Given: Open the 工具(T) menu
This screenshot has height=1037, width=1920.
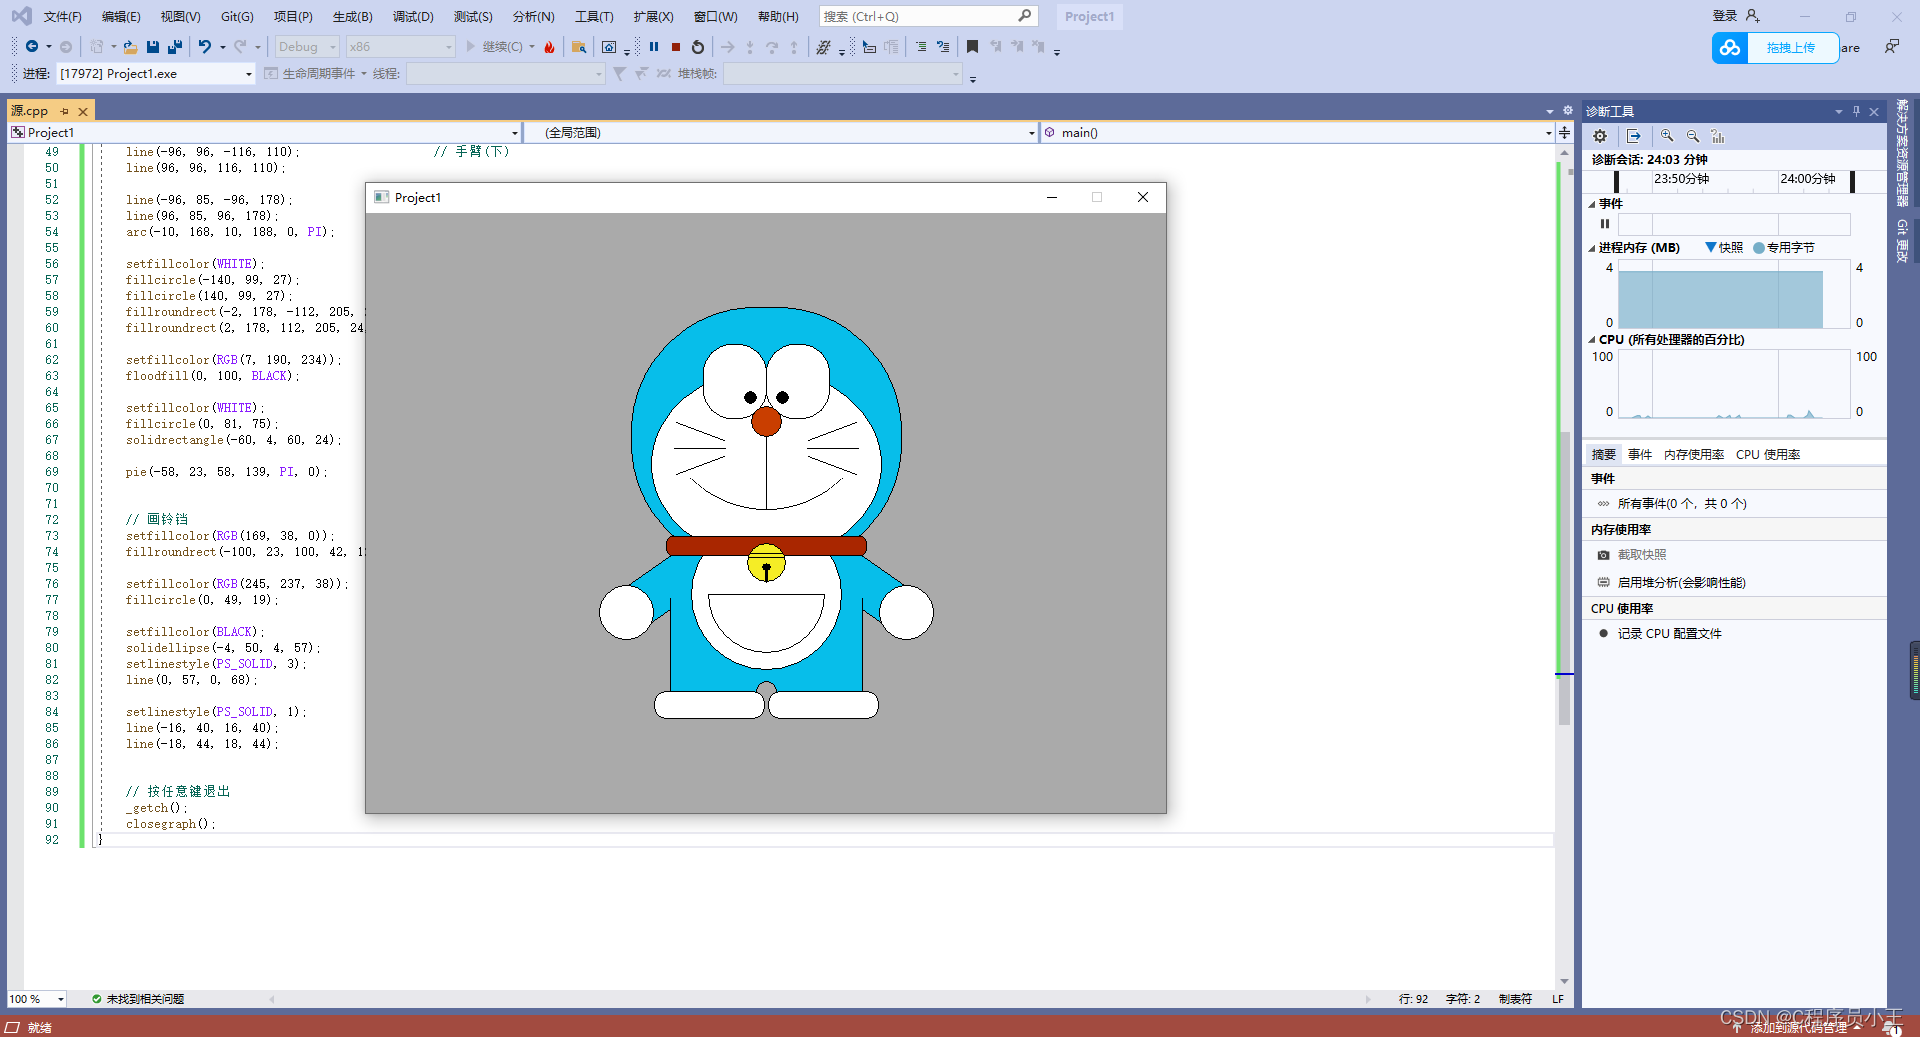Looking at the screenshot, I should click(x=594, y=16).
